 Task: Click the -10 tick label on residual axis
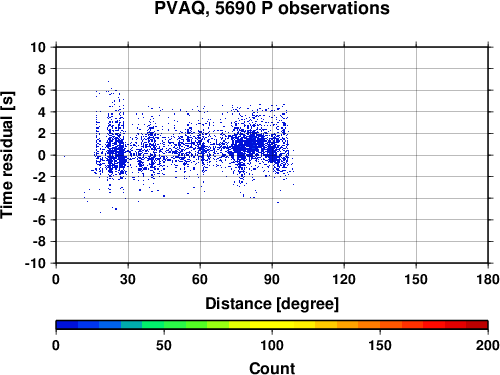pyautogui.click(x=35, y=263)
